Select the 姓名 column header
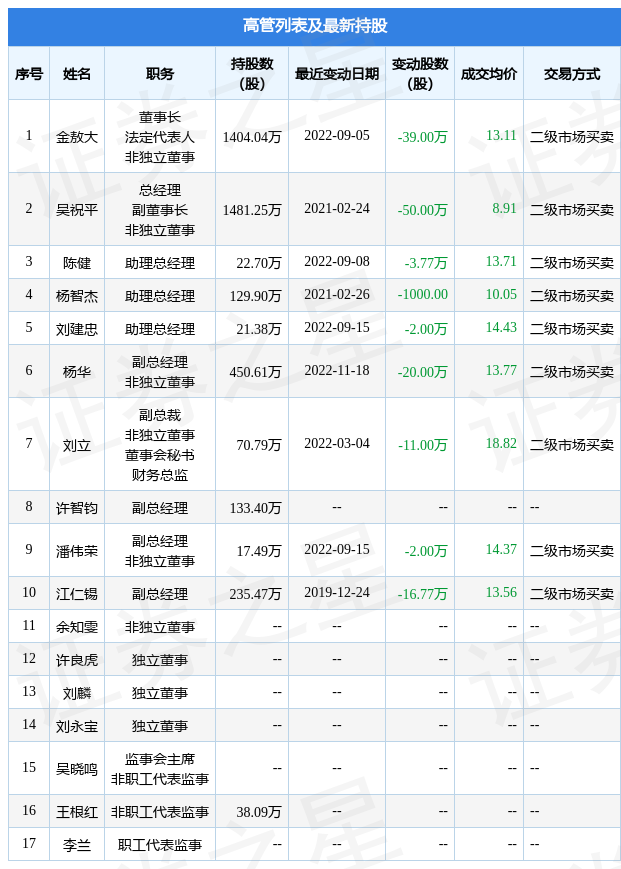621x869 pixels. coord(76,74)
